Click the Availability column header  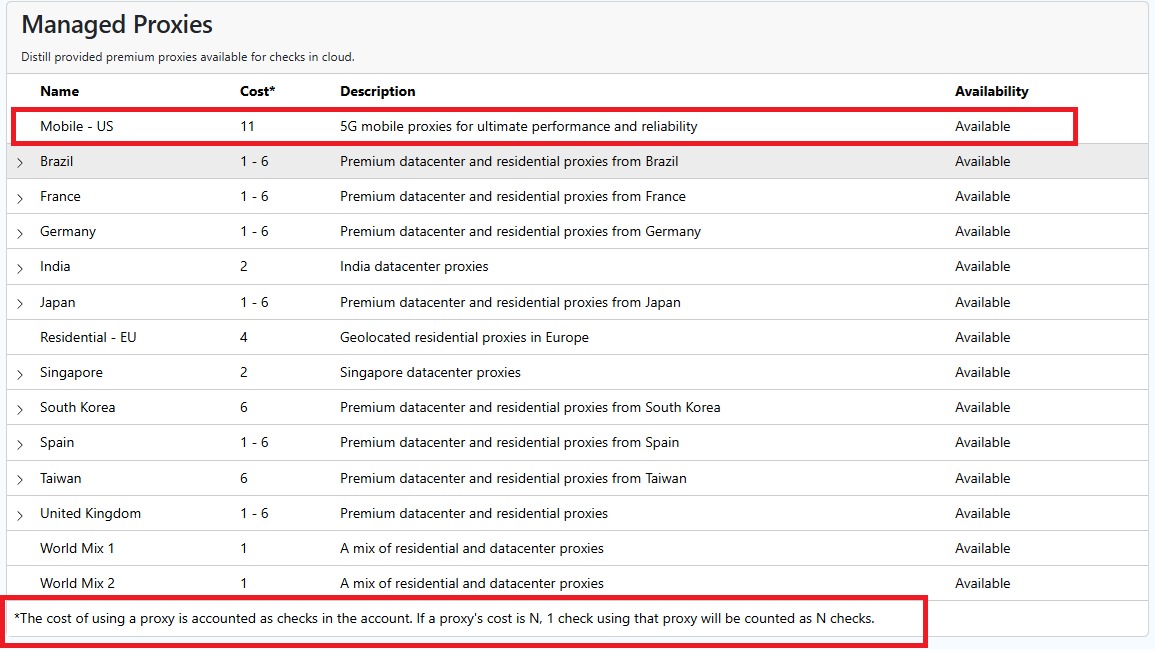point(991,91)
